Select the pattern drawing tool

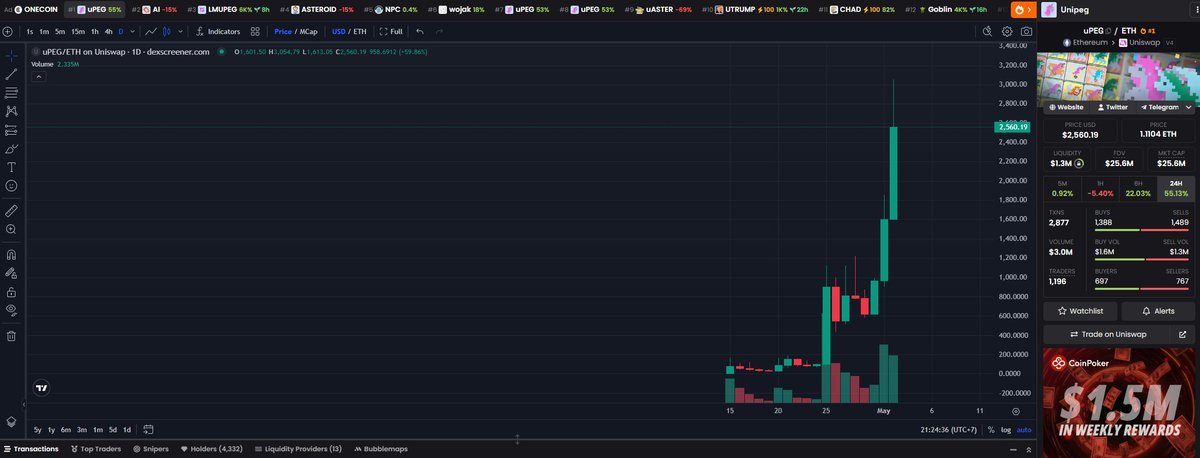click(11, 111)
